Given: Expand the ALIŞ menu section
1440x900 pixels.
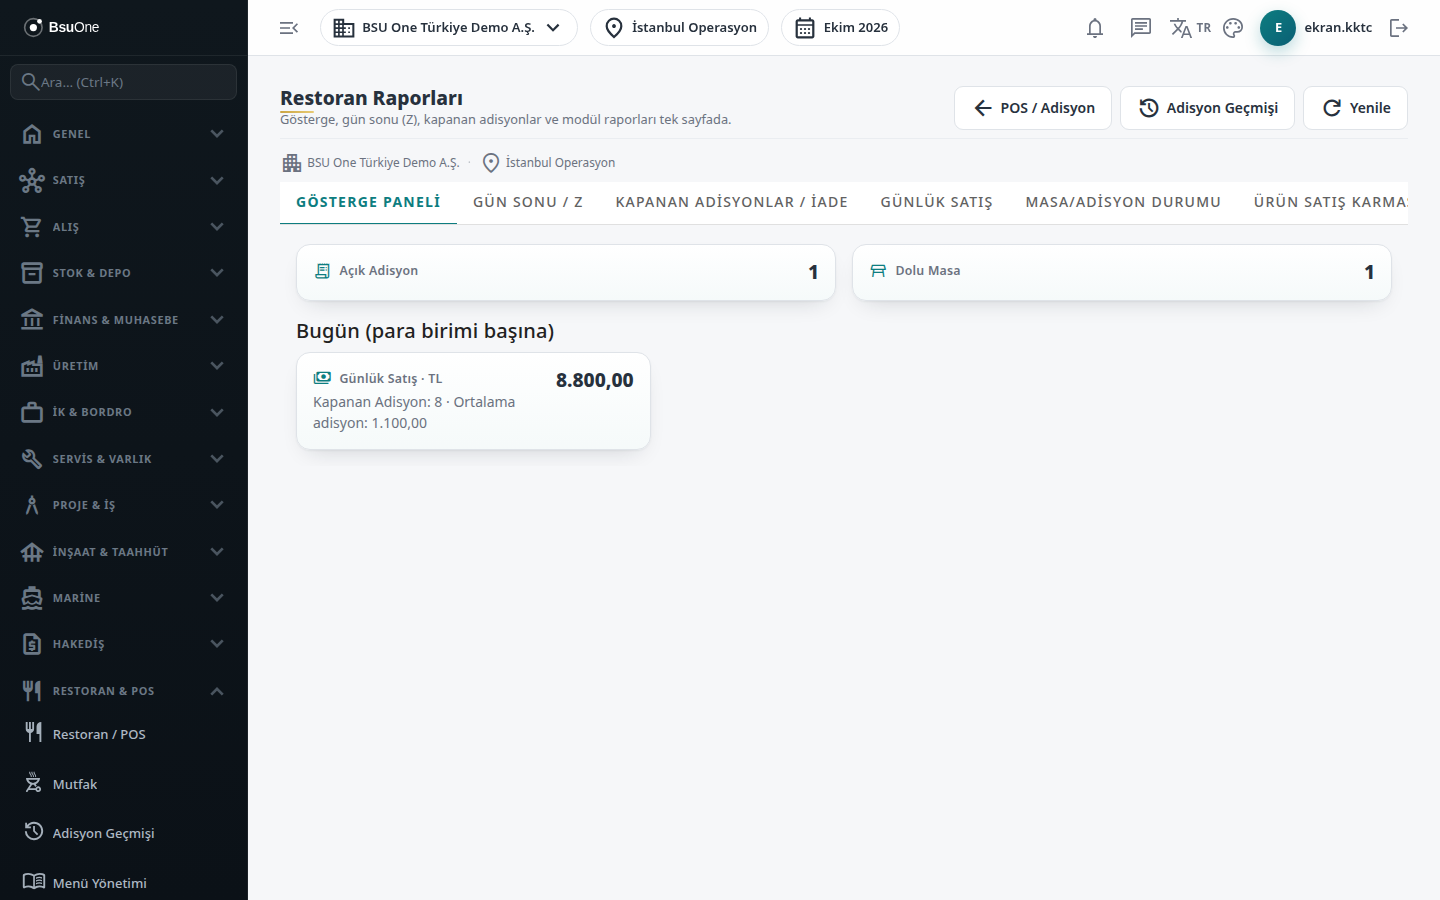Looking at the screenshot, I should (124, 227).
